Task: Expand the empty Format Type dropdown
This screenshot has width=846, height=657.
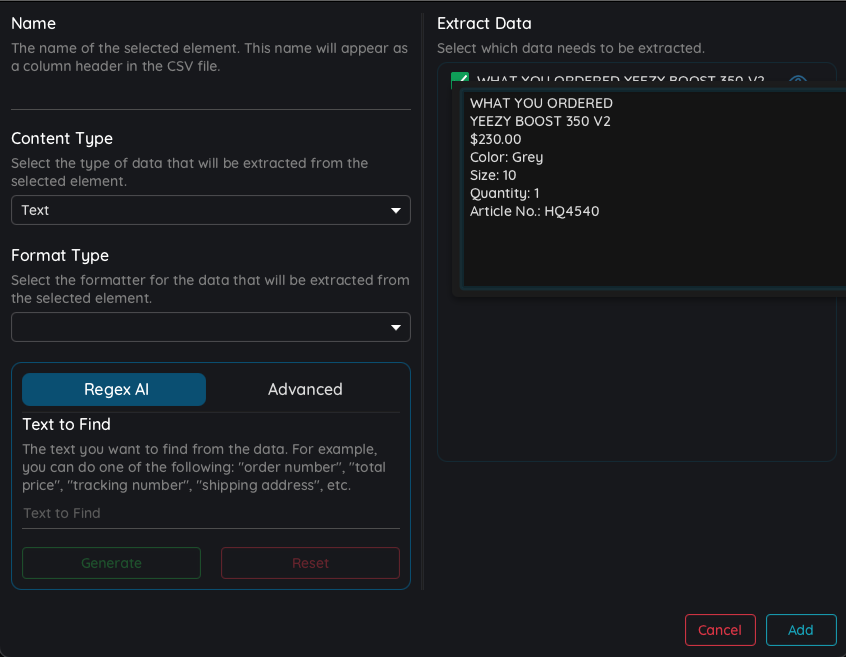Action: pyautogui.click(x=210, y=327)
